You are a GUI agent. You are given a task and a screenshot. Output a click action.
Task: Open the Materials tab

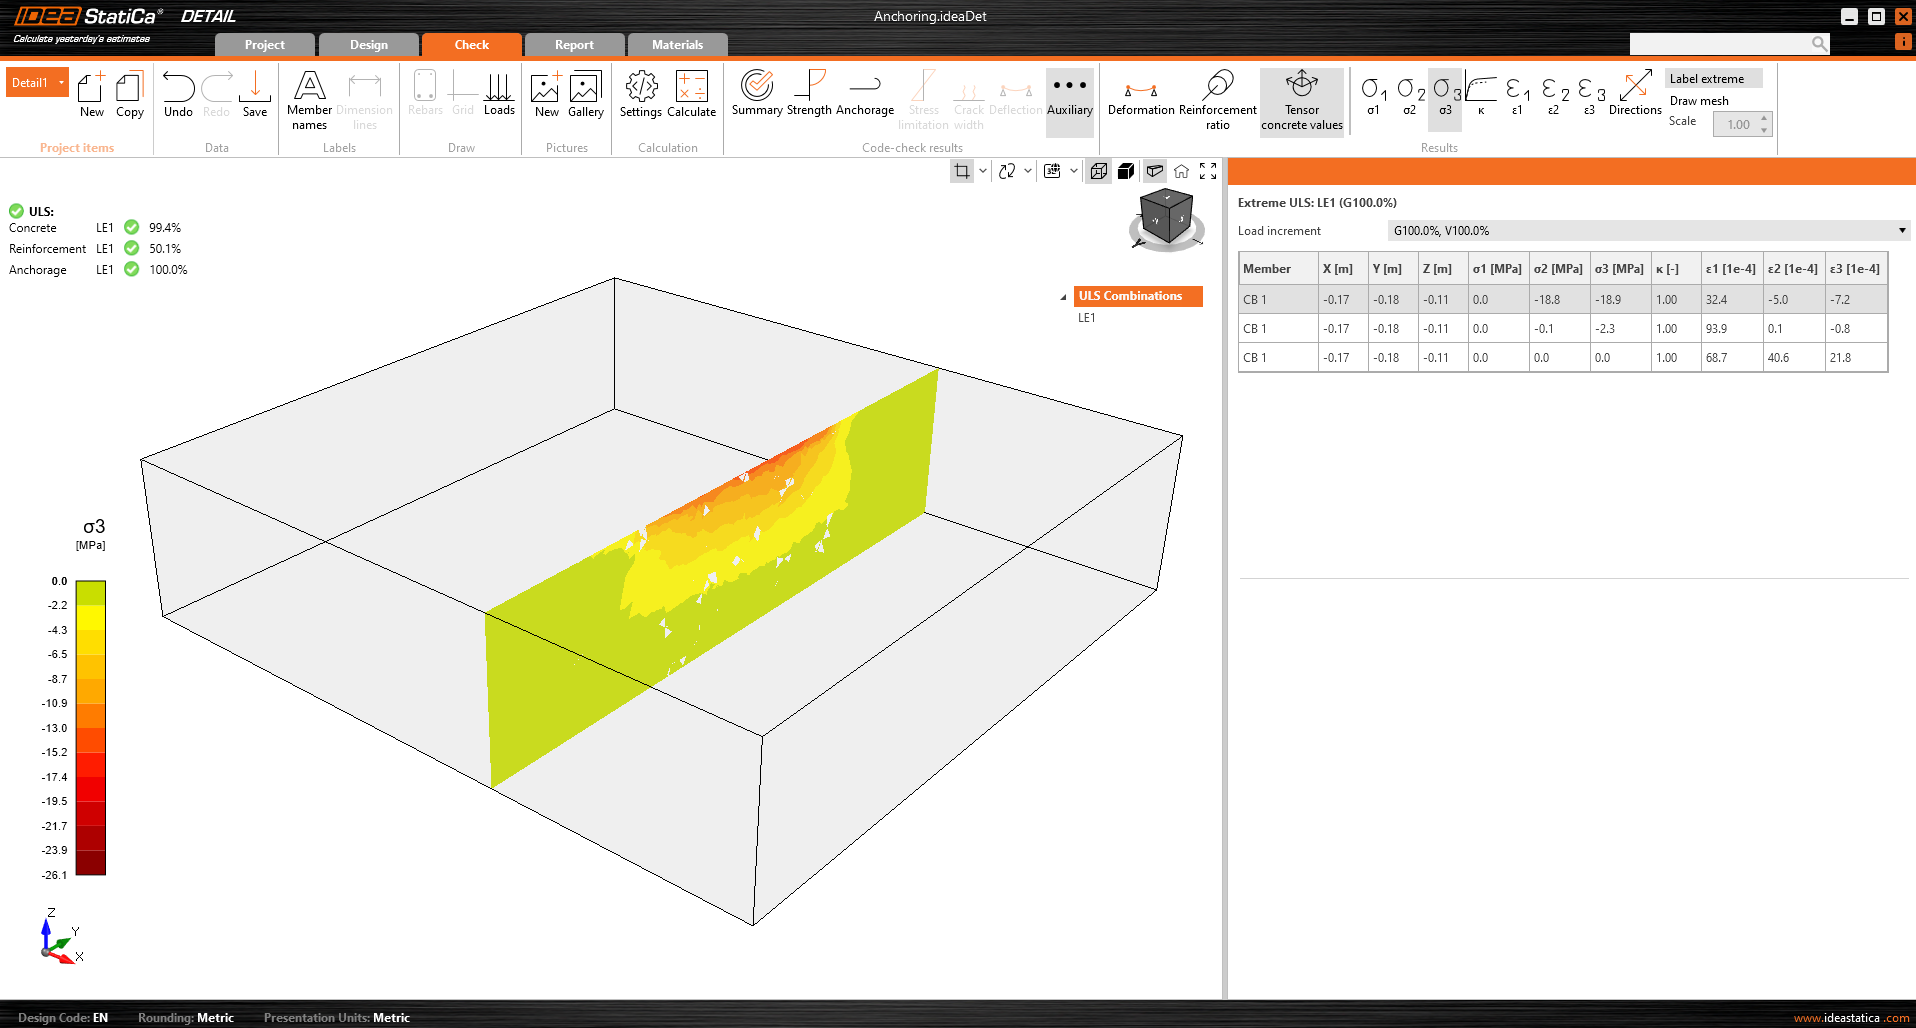click(x=677, y=45)
